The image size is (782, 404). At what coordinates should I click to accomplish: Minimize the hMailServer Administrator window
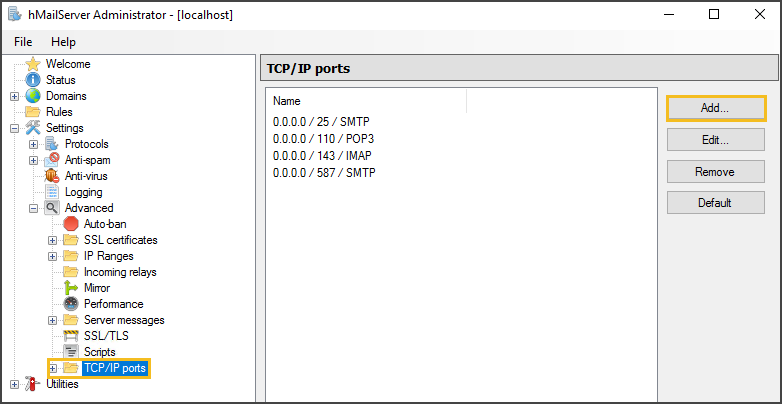pos(668,14)
